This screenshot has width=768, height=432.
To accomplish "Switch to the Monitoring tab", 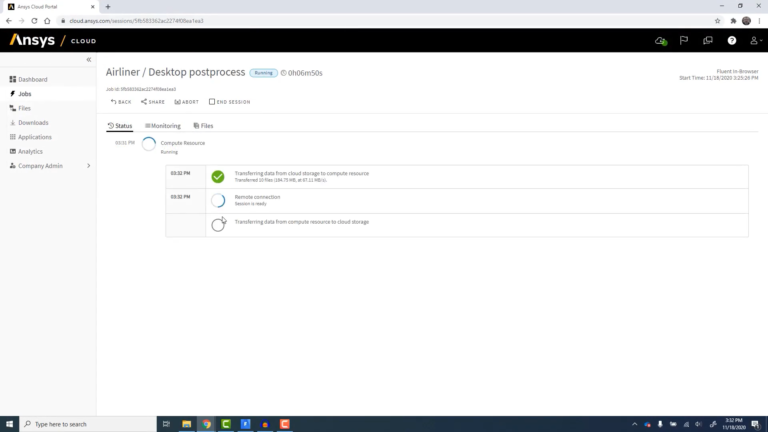I will (x=163, y=126).
